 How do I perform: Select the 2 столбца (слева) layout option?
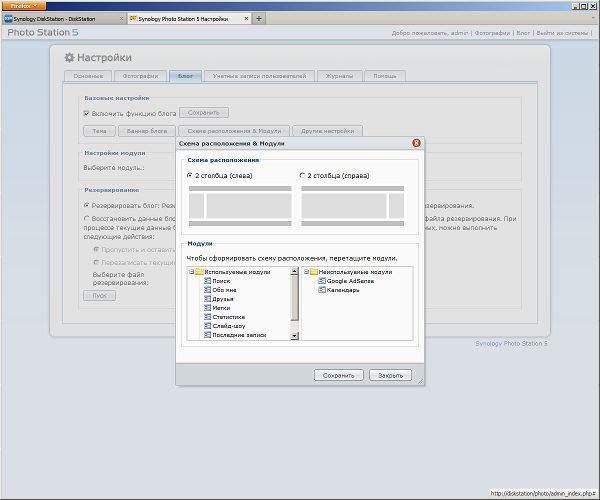coord(189,176)
